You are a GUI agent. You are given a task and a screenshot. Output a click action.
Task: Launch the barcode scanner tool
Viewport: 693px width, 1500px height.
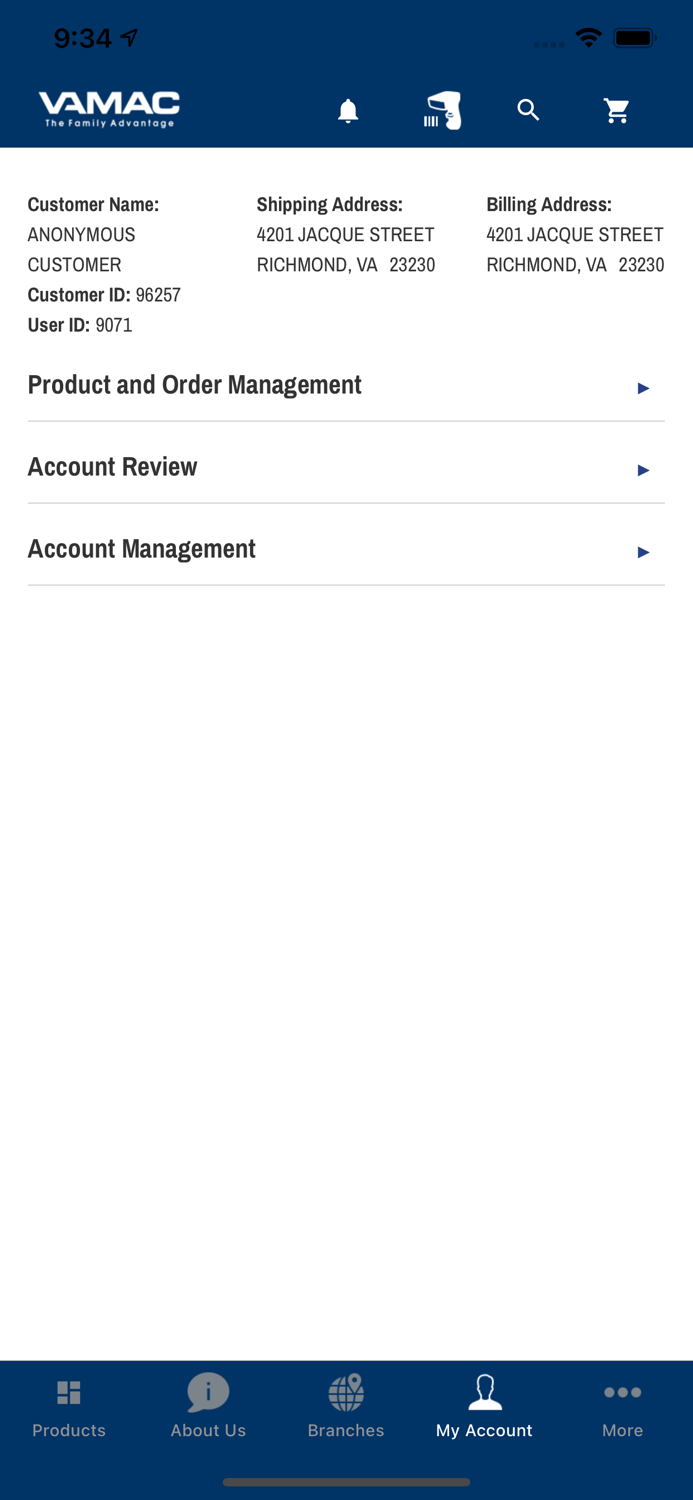[x=442, y=111]
